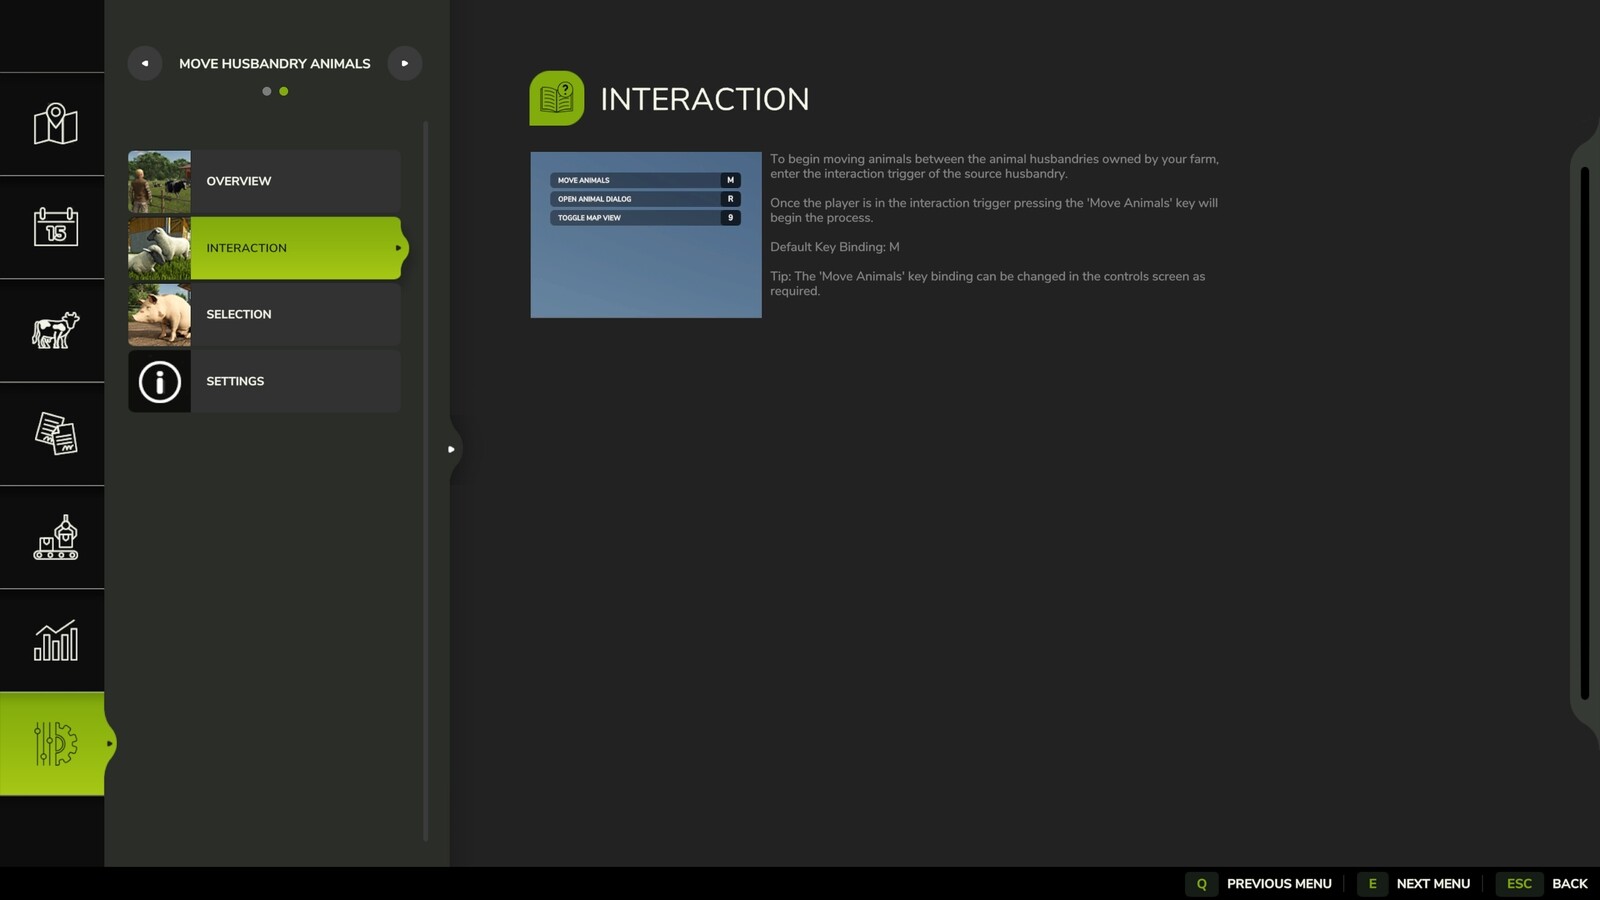
Task: Expand panel with middle divider arrow
Action: pos(451,449)
